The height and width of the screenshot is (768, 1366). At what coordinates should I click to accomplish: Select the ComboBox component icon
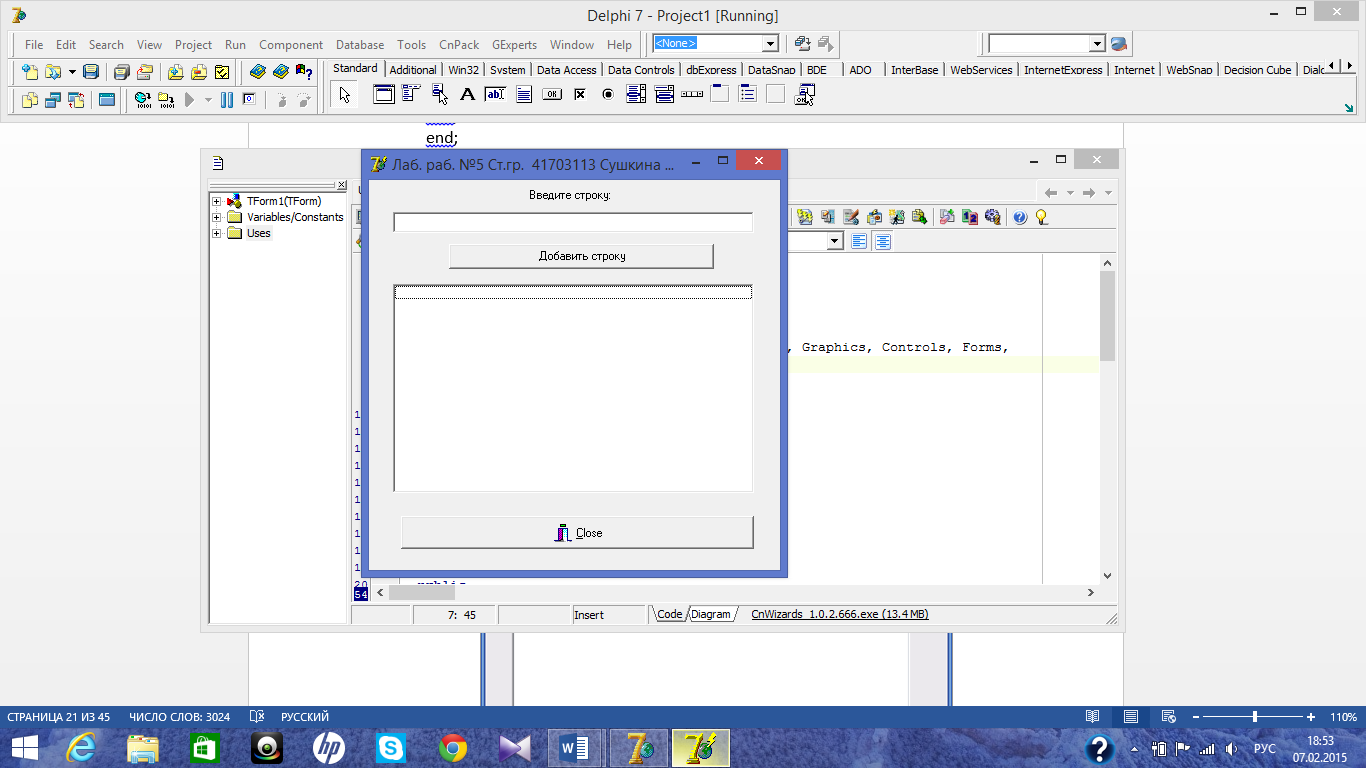pos(663,95)
